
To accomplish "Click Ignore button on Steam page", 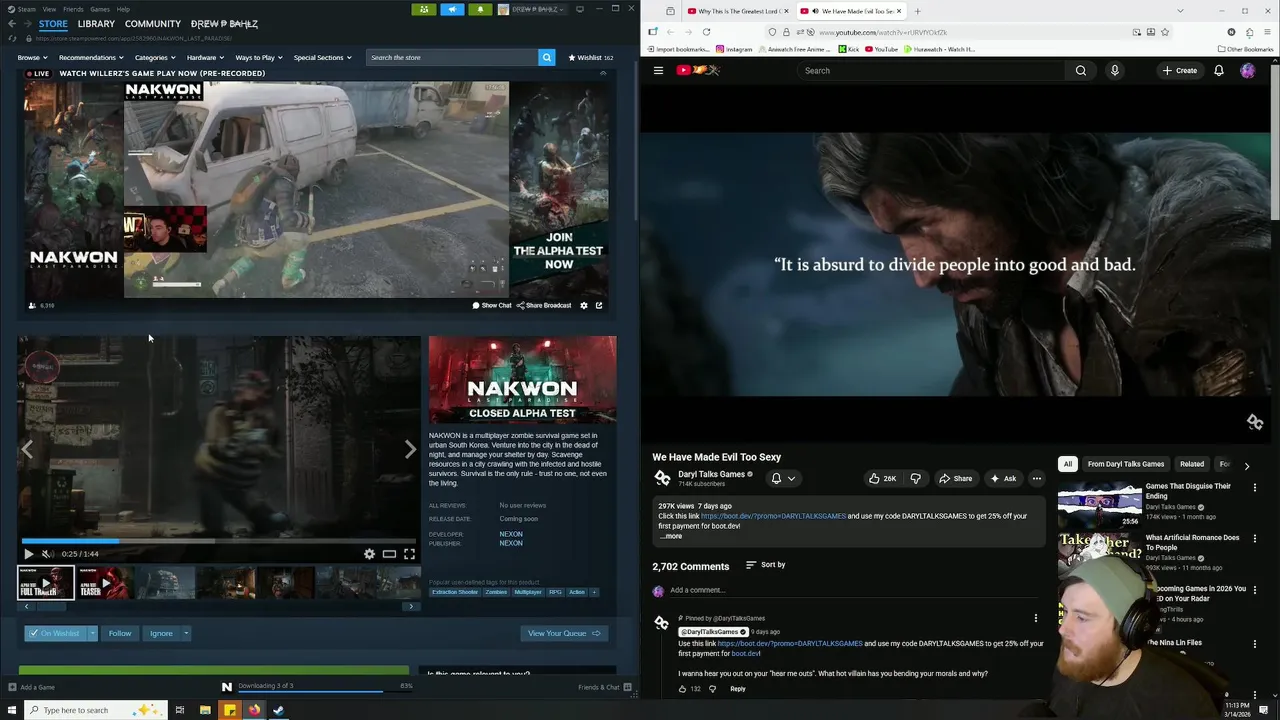I will (161, 633).
